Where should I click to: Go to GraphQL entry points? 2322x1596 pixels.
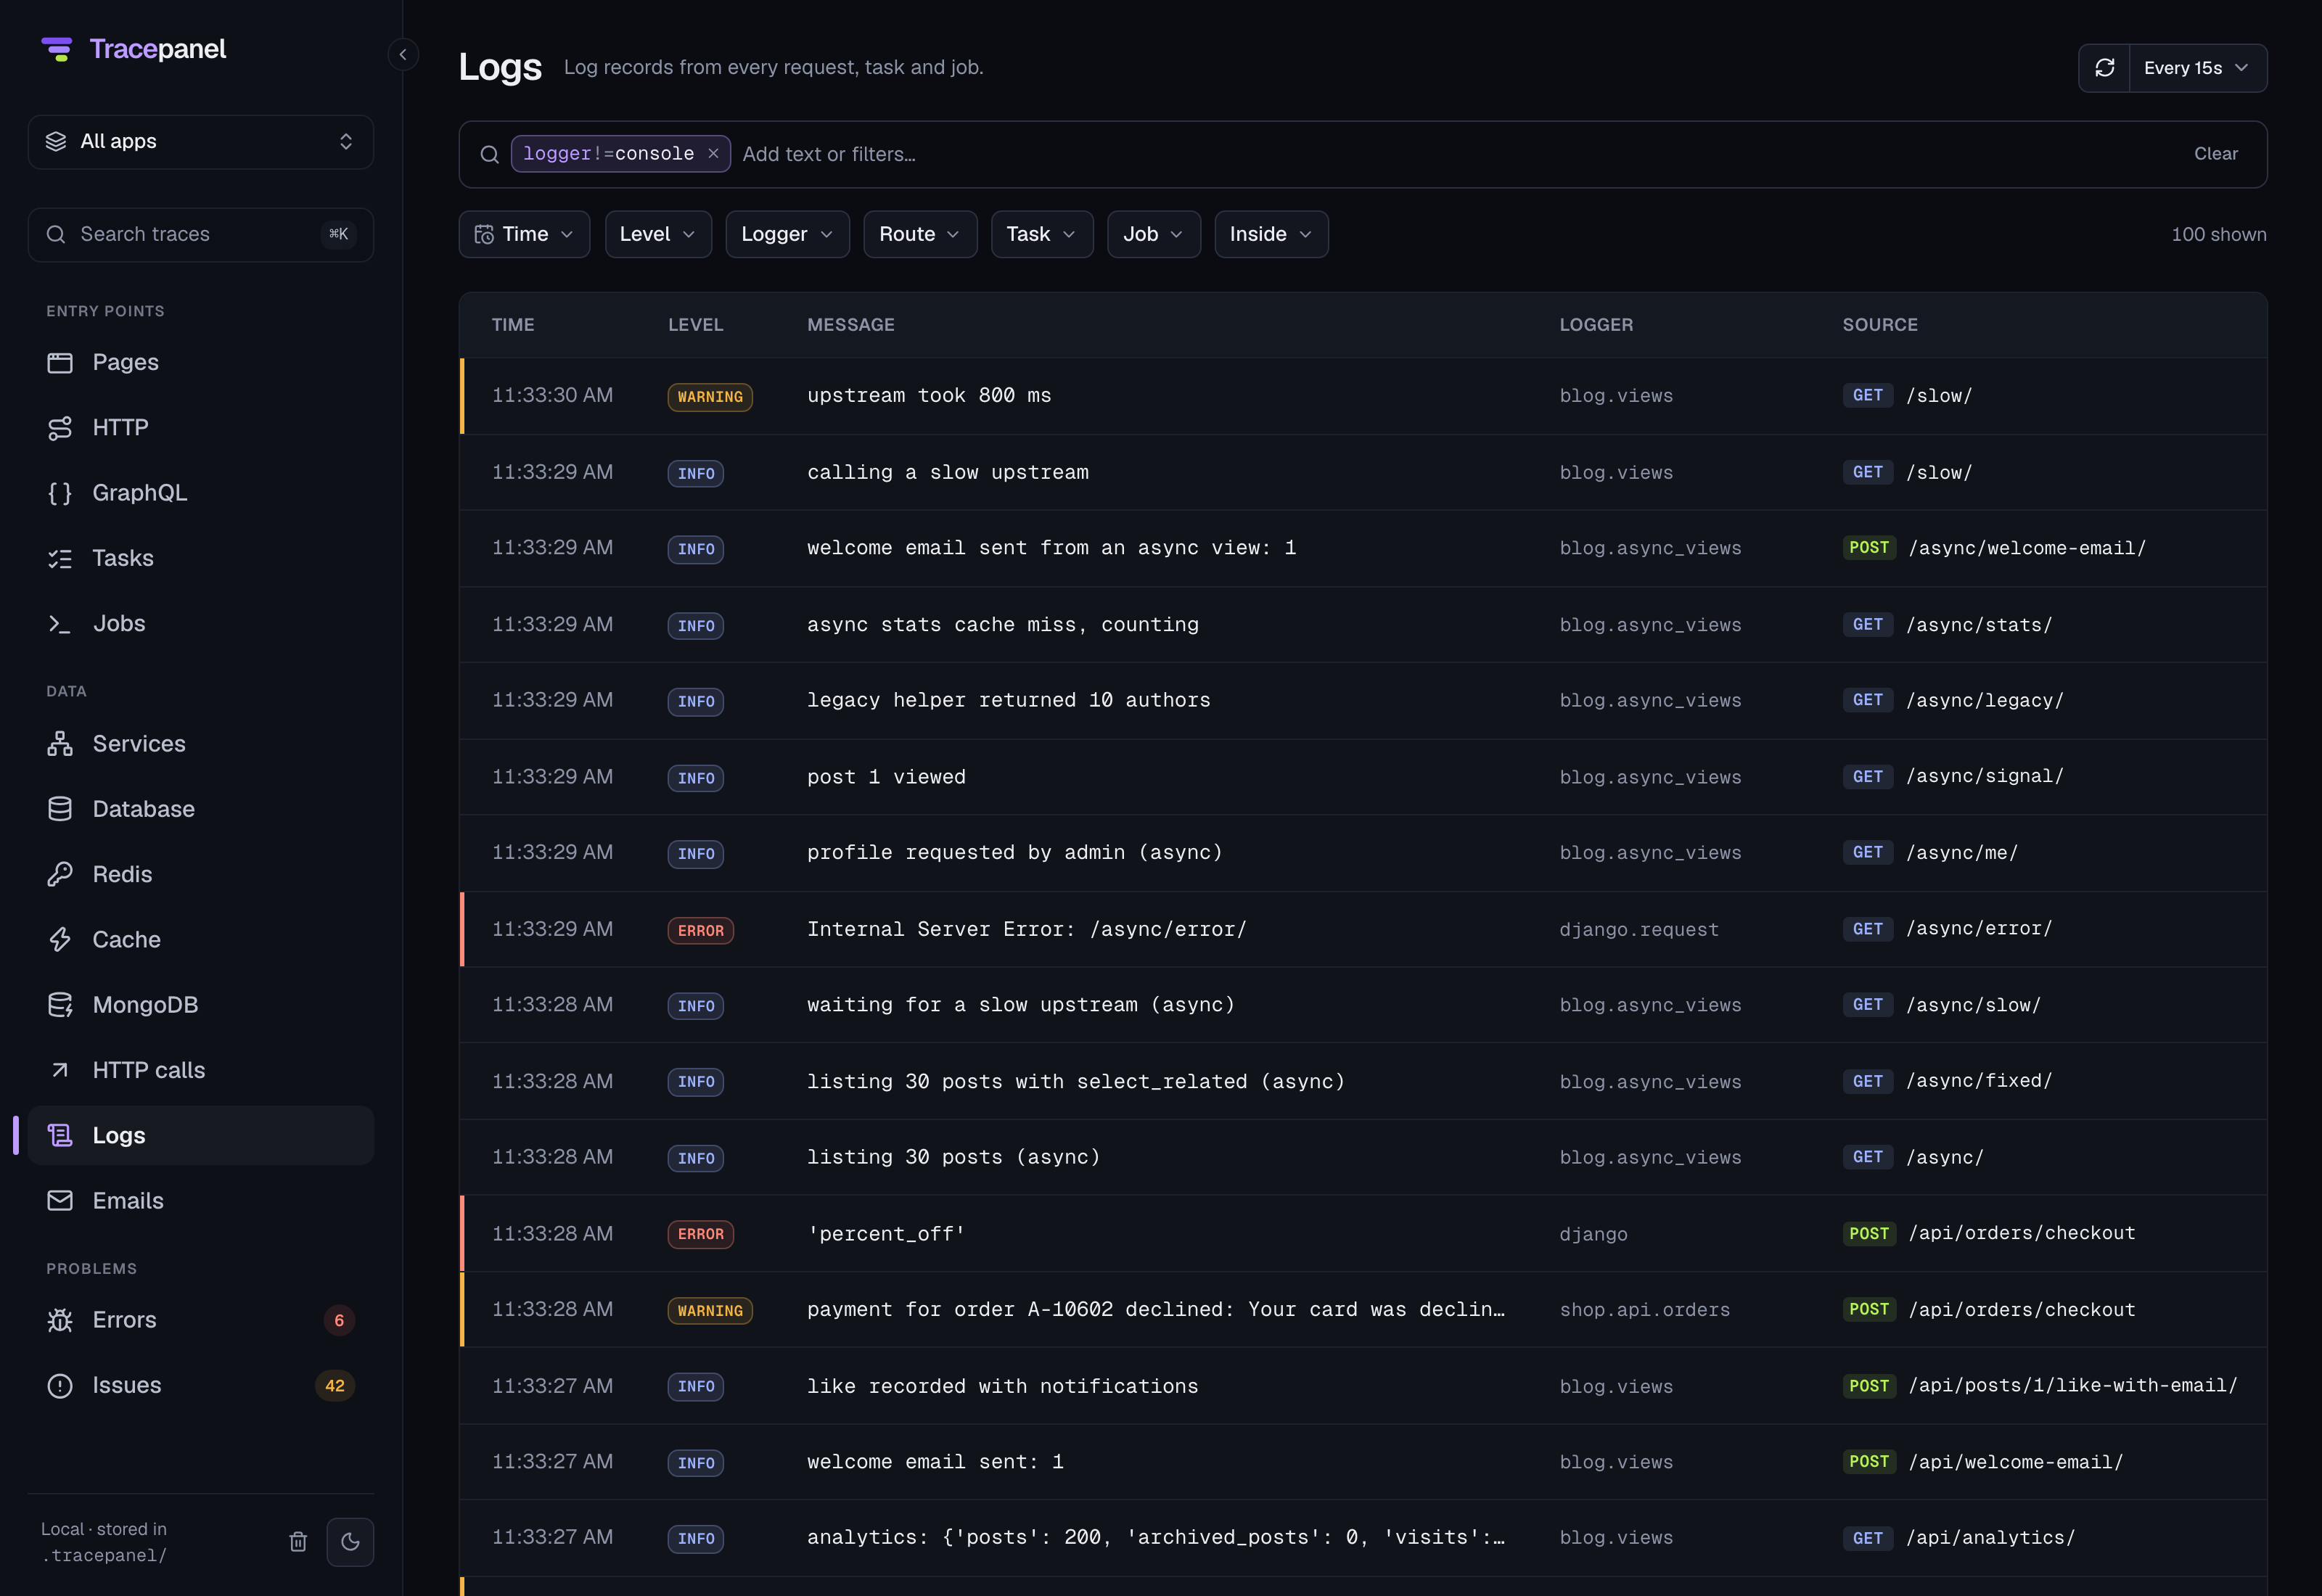[200, 493]
